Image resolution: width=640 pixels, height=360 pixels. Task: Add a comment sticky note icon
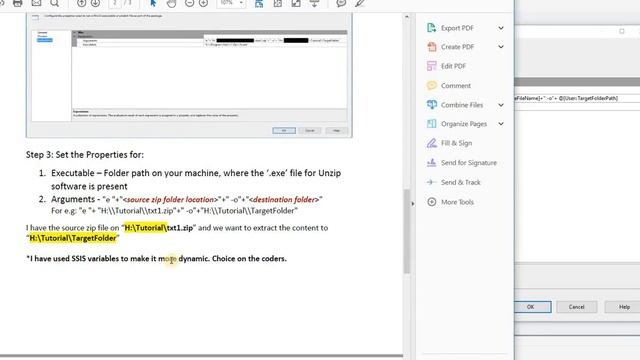341,4
